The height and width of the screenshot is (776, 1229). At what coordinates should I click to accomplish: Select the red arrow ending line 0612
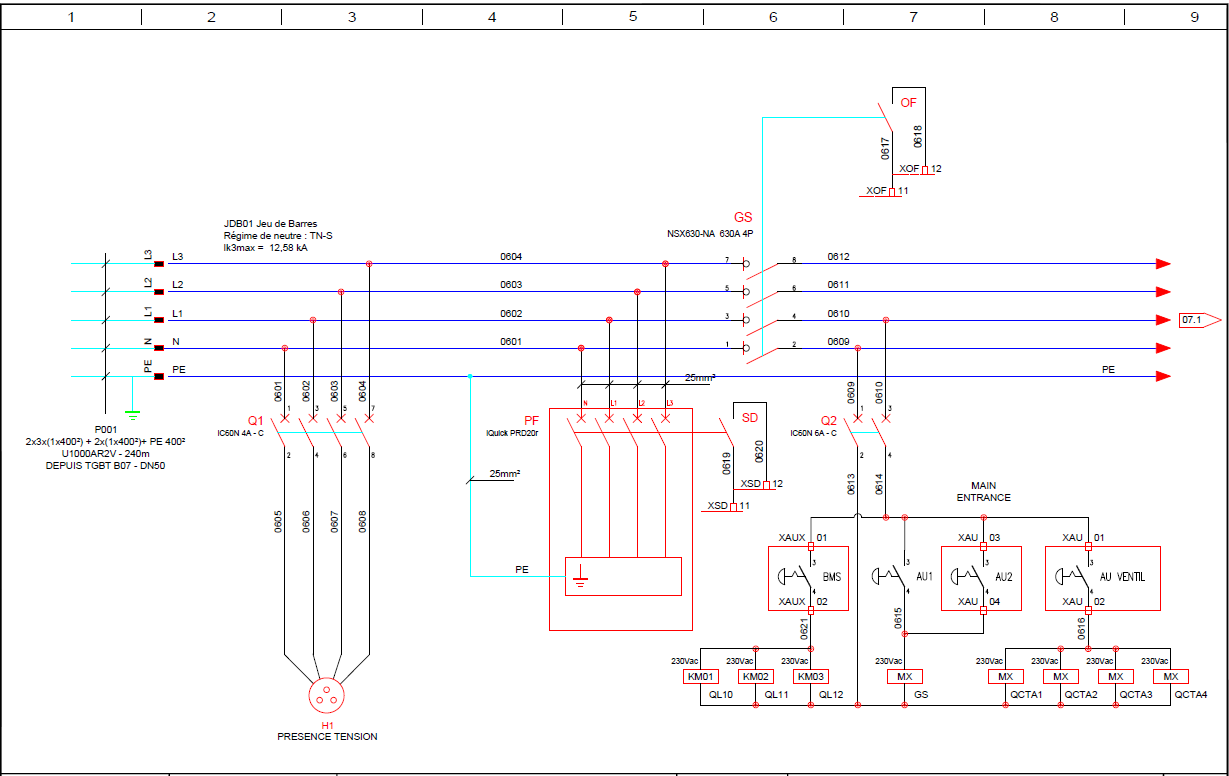click(1163, 264)
